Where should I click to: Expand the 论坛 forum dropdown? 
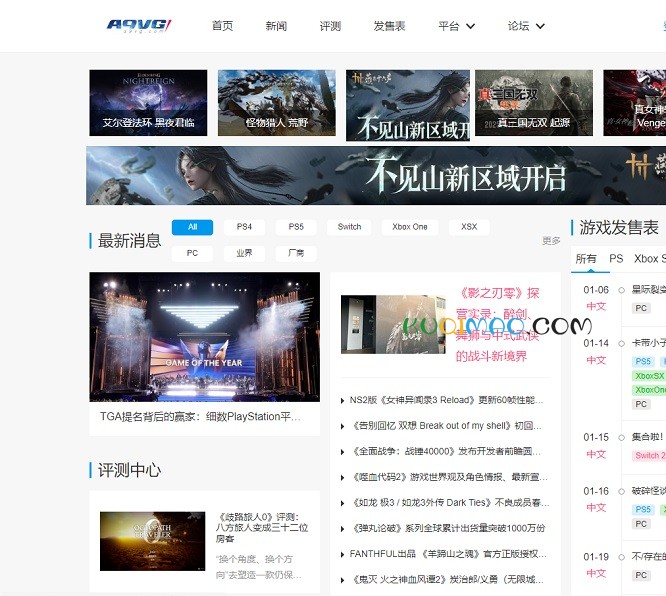pyautogui.click(x=526, y=26)
